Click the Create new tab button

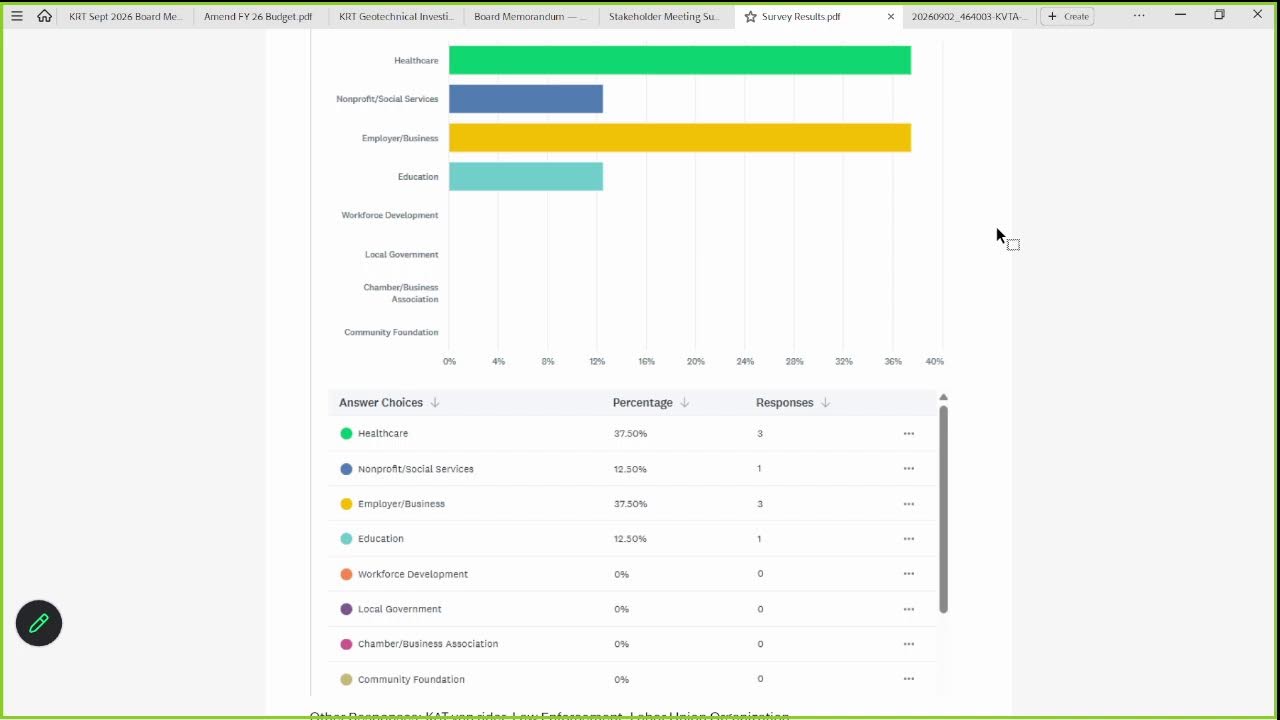coord(1068,17)
